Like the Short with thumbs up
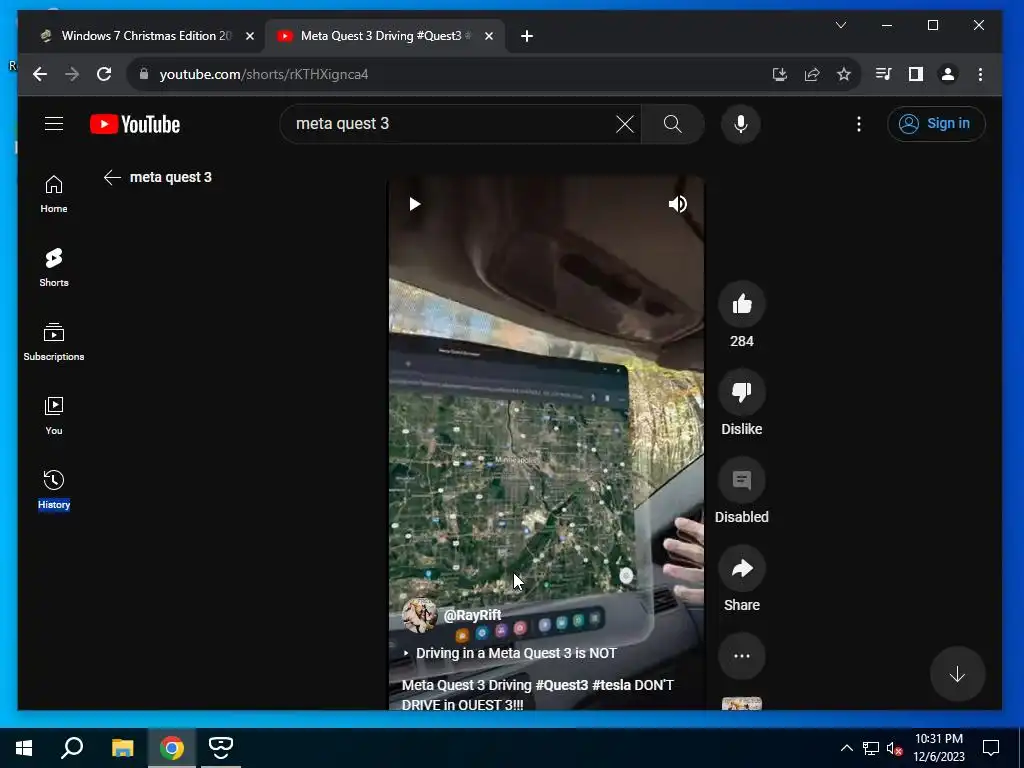 741,304
